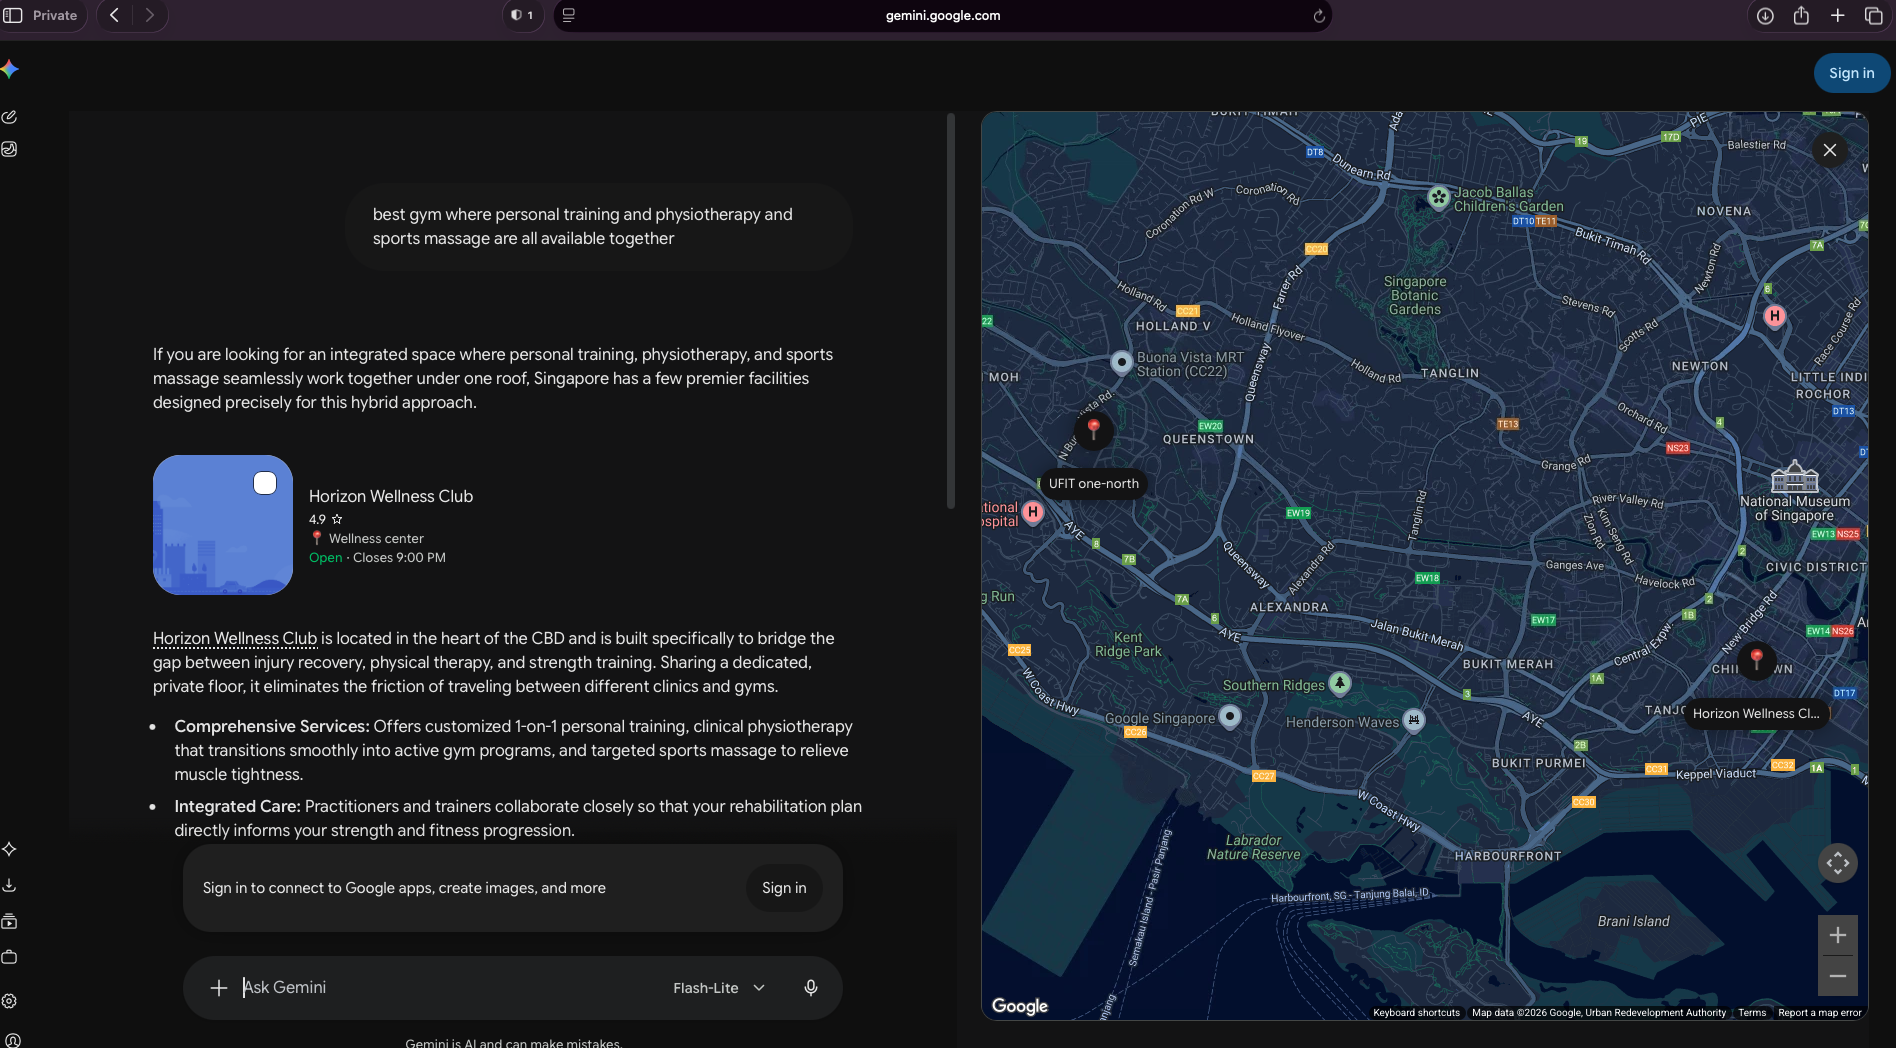This screenshot has height=1048, width=1896.
Task: Zoom in on the map
Action: click(1838, 935)
